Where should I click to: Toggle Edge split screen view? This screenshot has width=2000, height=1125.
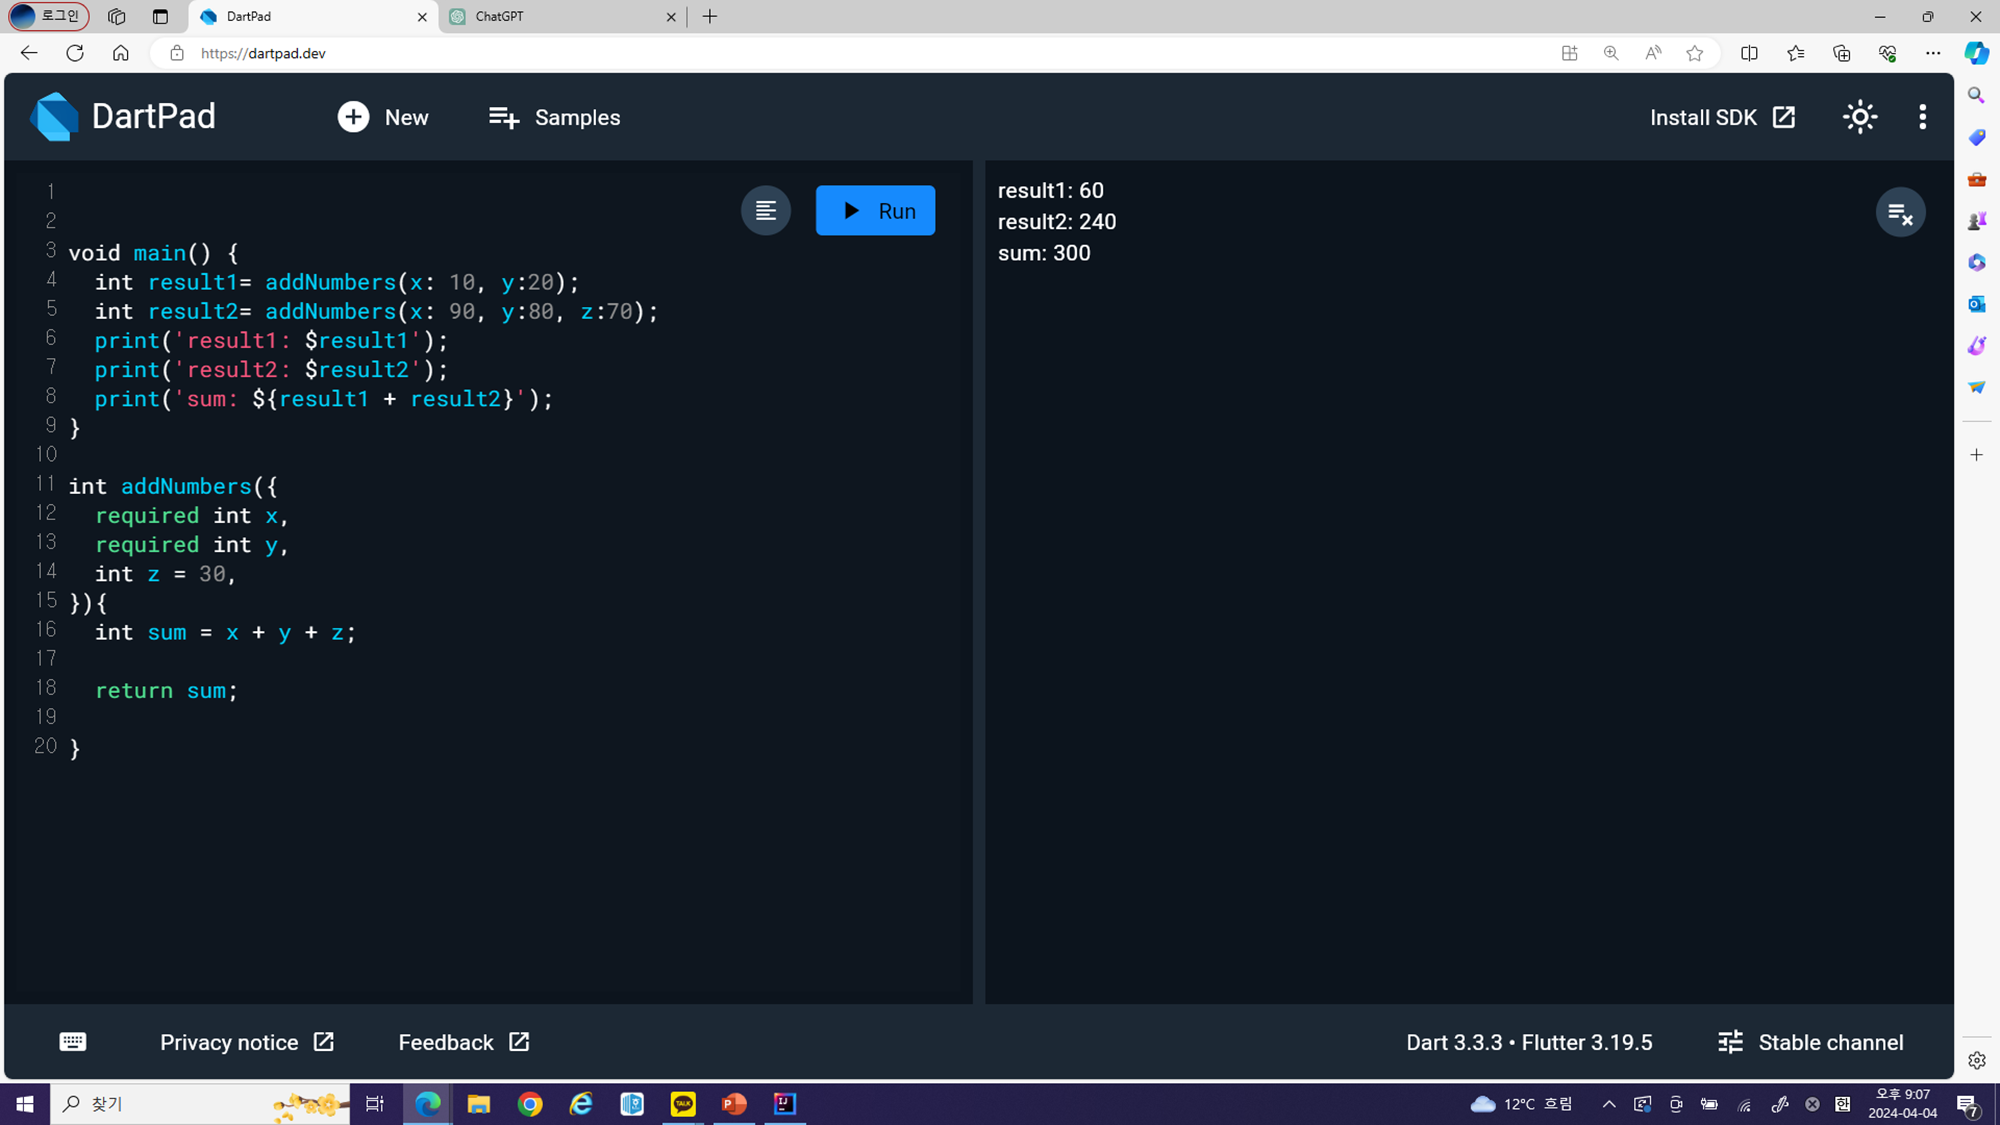(x=1749, y=54)
